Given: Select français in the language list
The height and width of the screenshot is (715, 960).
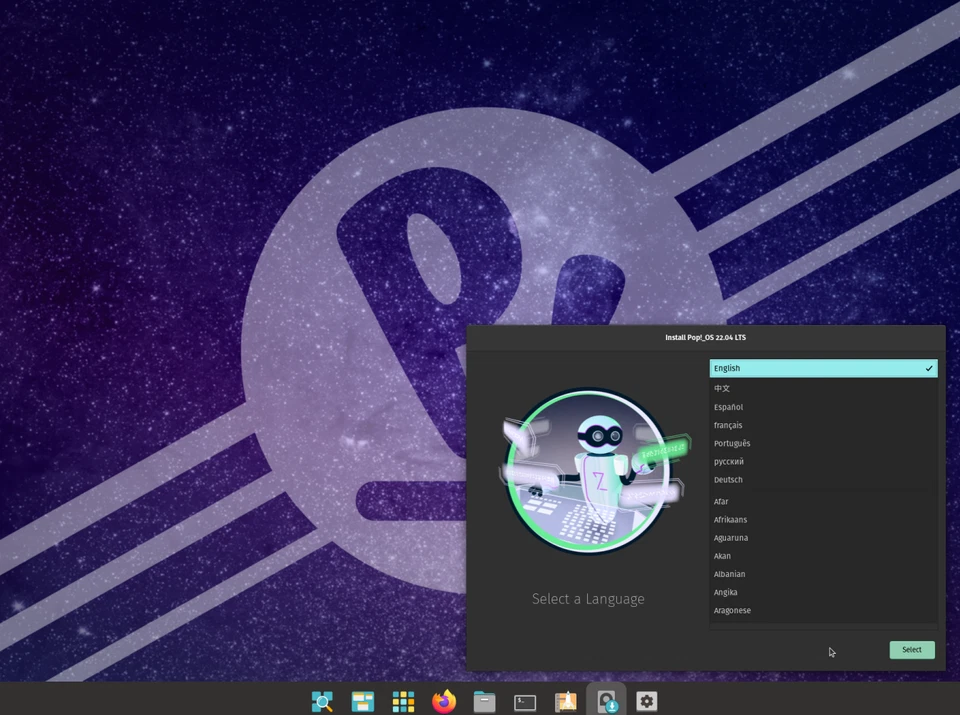Looking at the screenshot, I should (x=728, y=425).
